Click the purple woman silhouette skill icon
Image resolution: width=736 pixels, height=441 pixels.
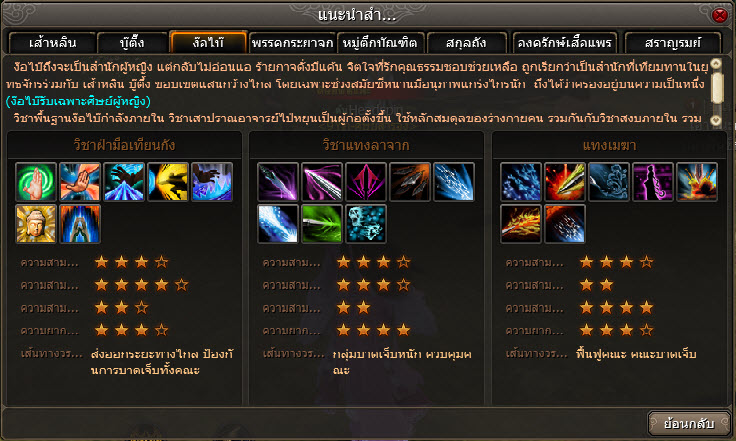(653, 182)
